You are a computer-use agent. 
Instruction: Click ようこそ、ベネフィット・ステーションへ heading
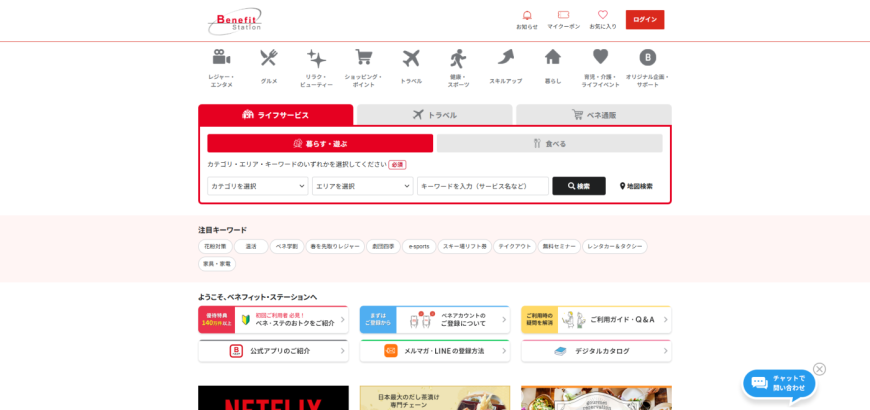257,297
